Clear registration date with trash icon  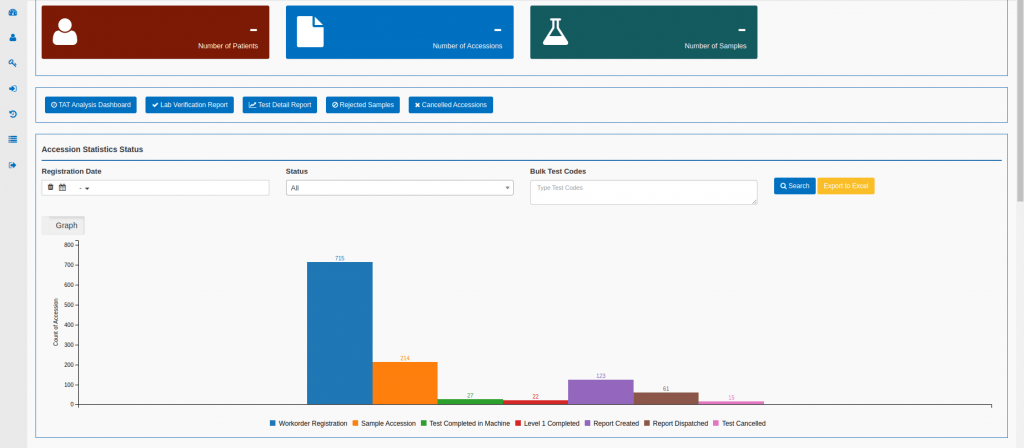[x=50, y=187]
